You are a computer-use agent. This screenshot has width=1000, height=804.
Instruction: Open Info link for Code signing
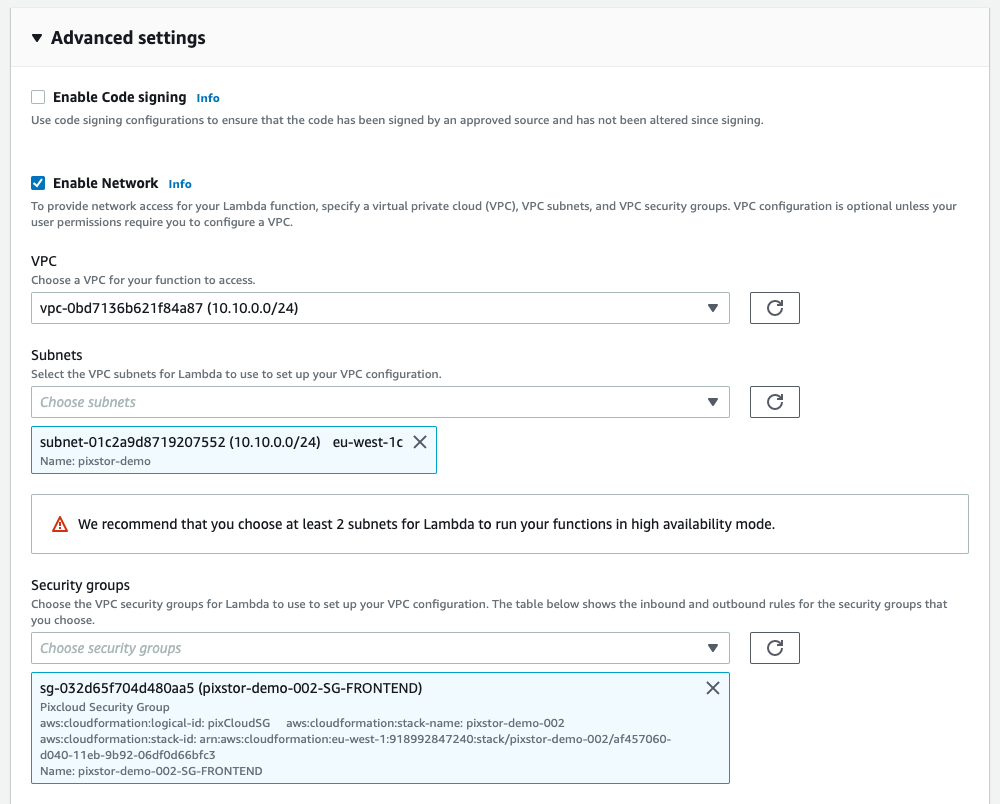pos(208,97)
